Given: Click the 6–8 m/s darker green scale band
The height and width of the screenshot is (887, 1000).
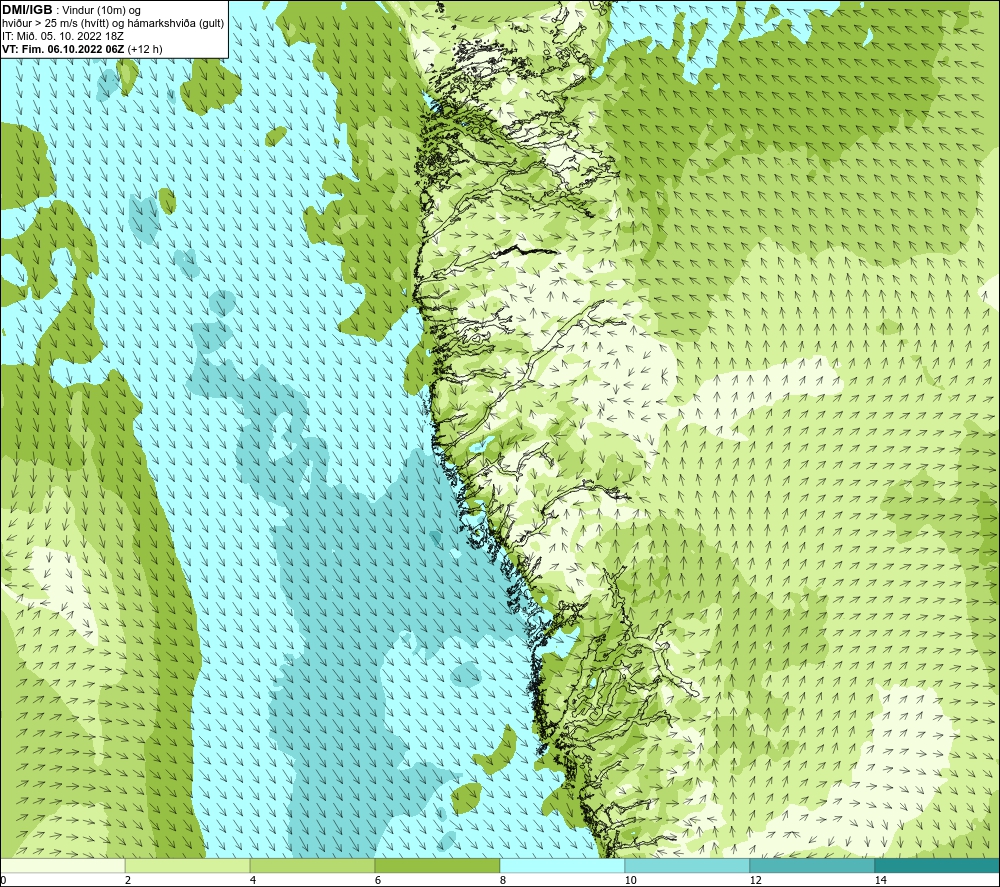Looking at the screenshot, I should (x=438, y=865).
